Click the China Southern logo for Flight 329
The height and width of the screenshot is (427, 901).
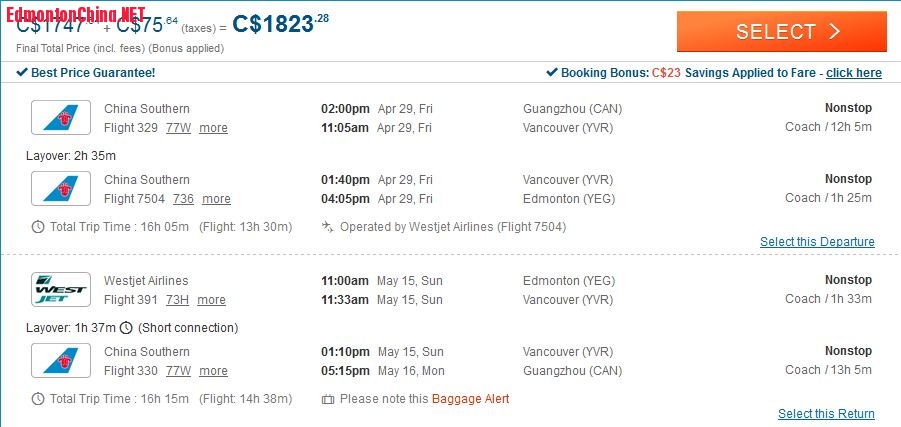[61, 117]
